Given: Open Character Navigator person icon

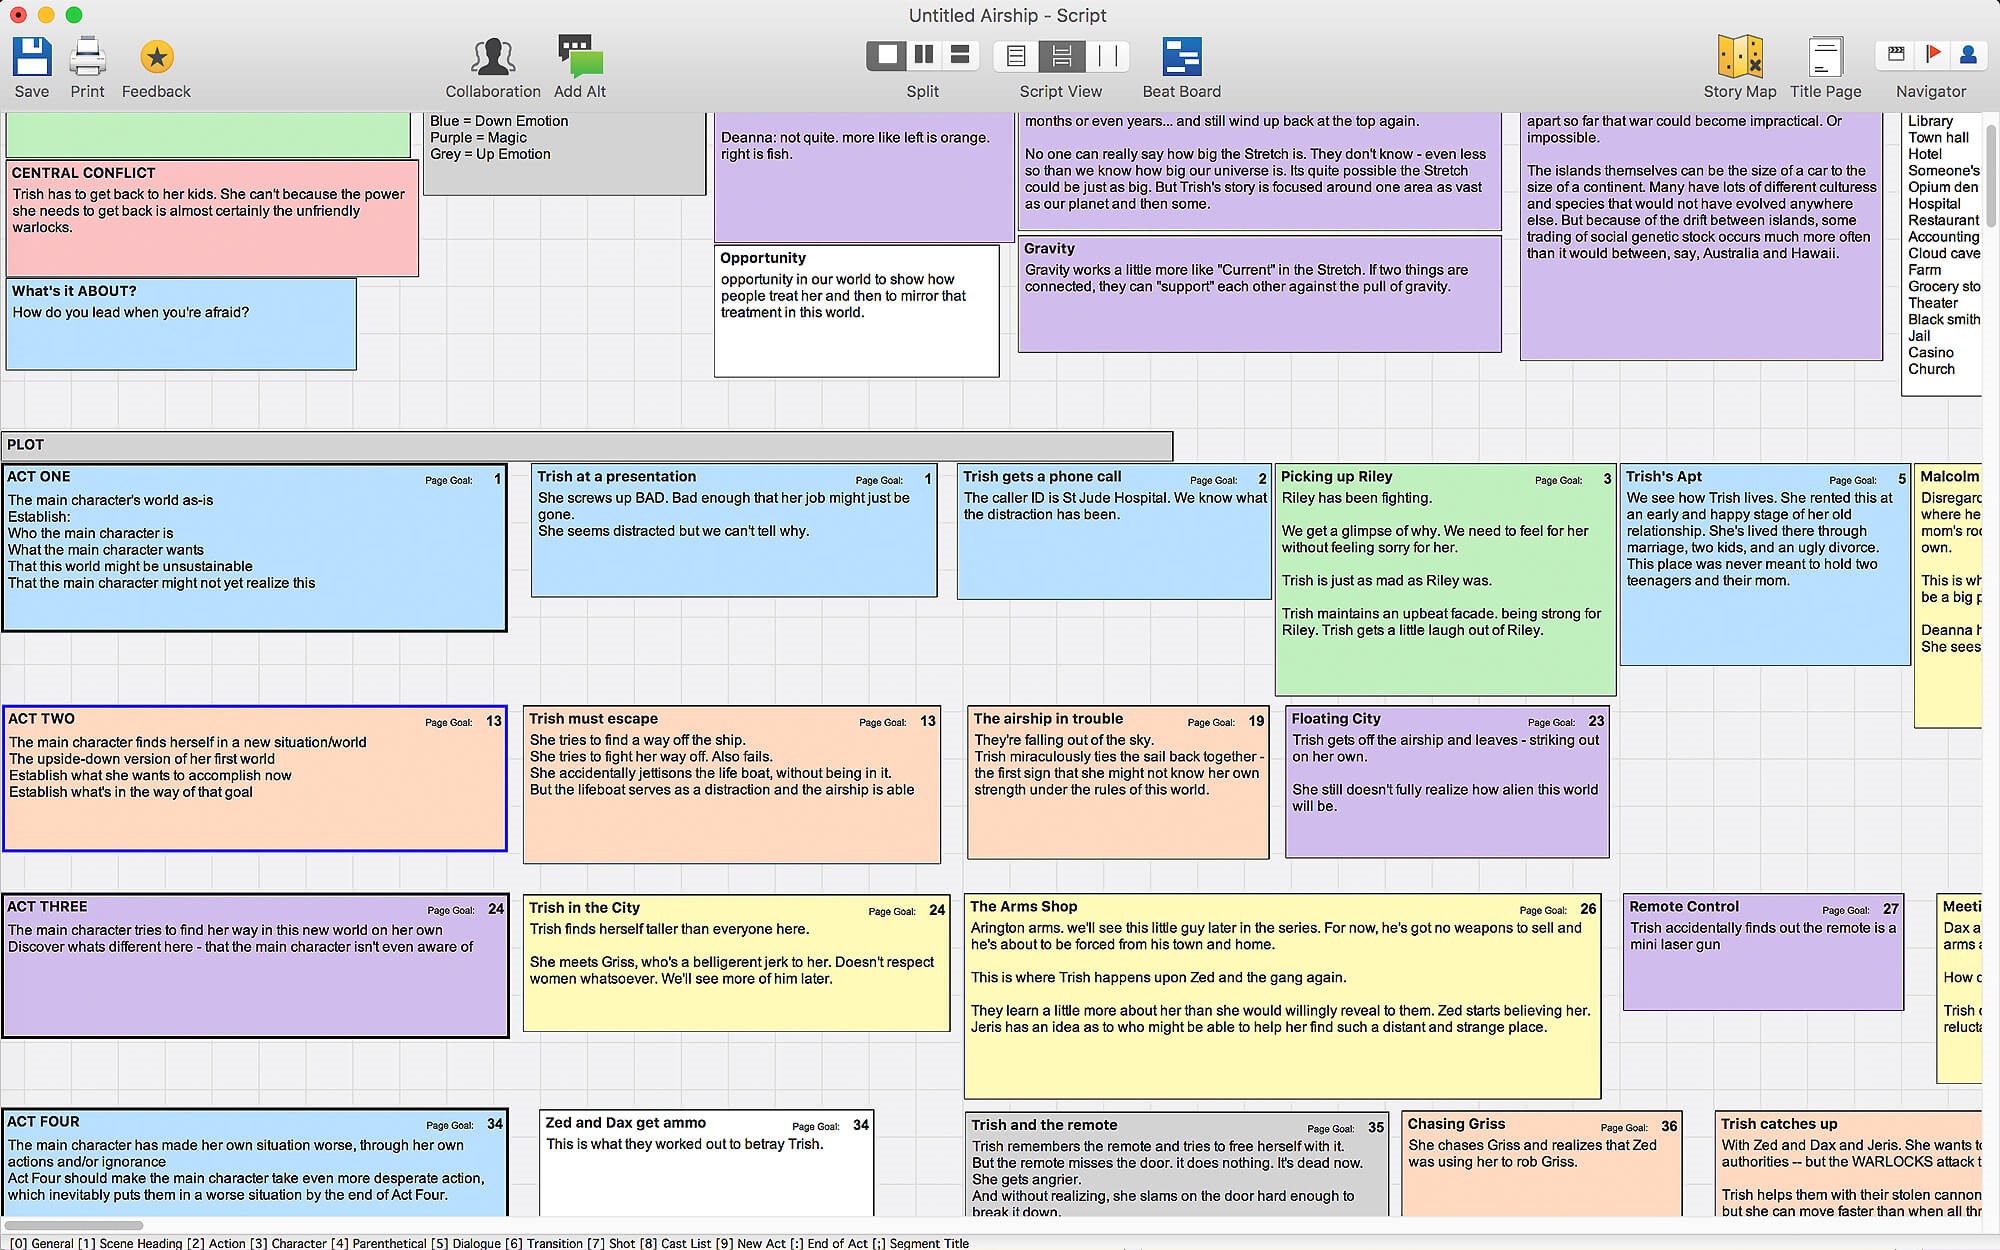Looking at the screenshot, I should pyautogui.click(x=1968, y=55).
